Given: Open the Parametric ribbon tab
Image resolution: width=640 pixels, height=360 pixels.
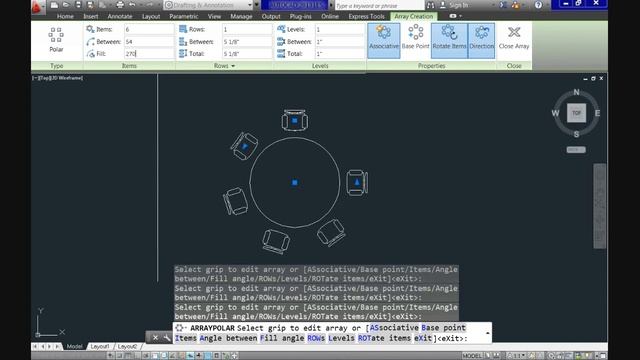Looking at the screenshot, I should tap(184, 16).
